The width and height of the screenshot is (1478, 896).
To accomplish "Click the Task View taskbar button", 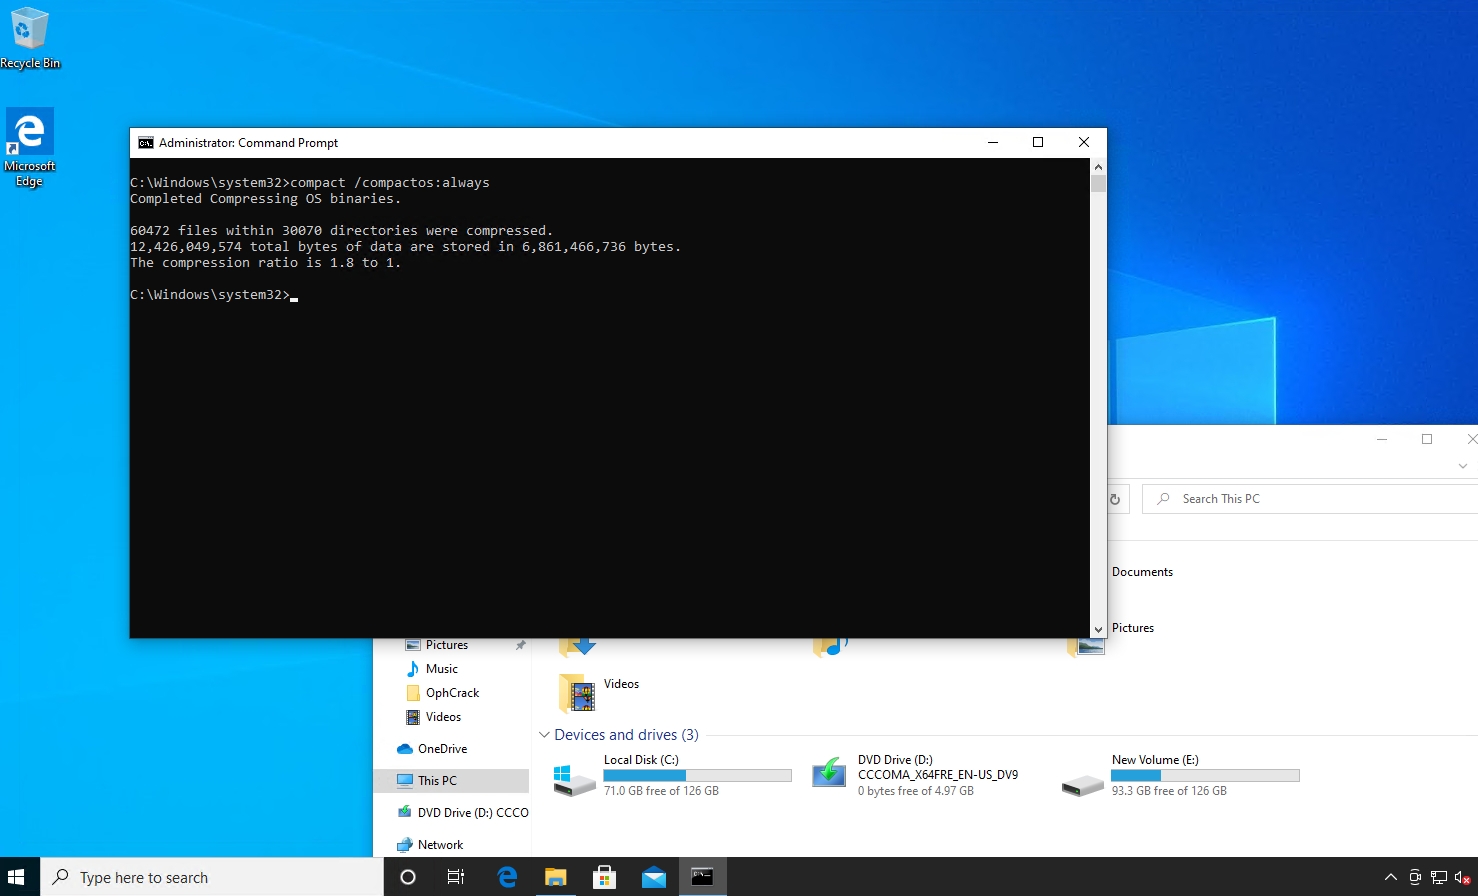I will (x=456, y=877).
